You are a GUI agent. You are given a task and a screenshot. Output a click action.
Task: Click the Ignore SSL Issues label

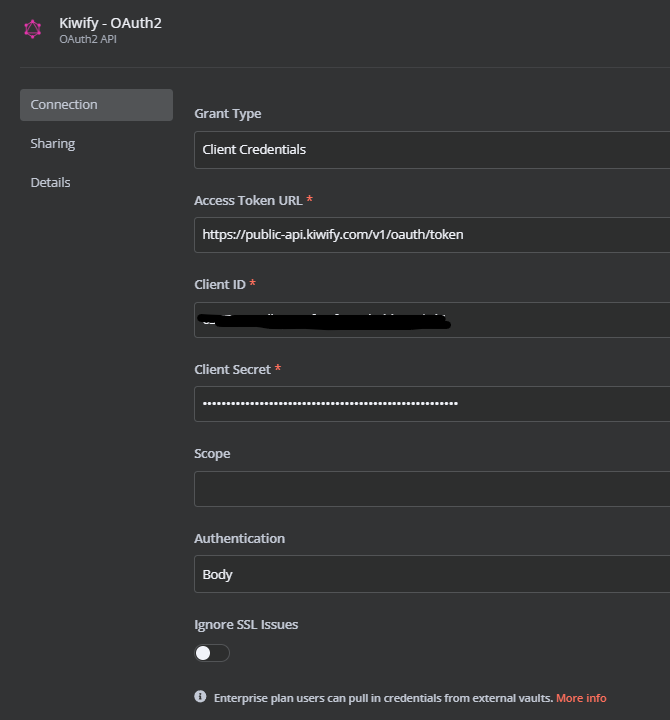[x=246, y=624]
